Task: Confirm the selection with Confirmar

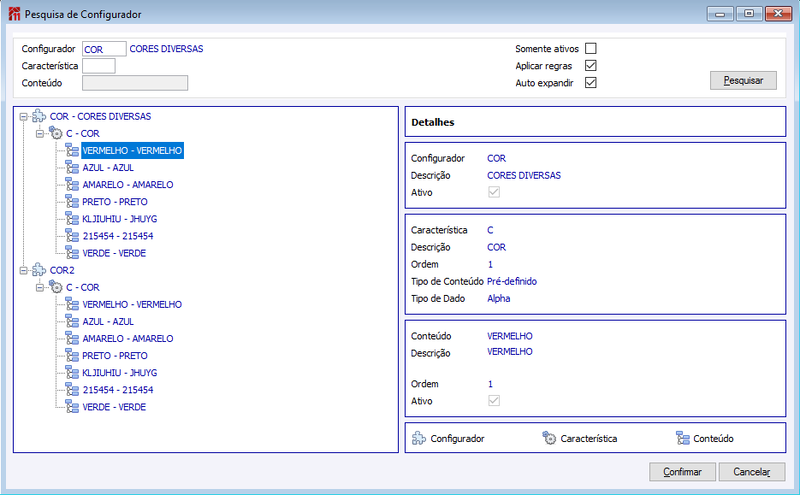Action: [682, 472]
